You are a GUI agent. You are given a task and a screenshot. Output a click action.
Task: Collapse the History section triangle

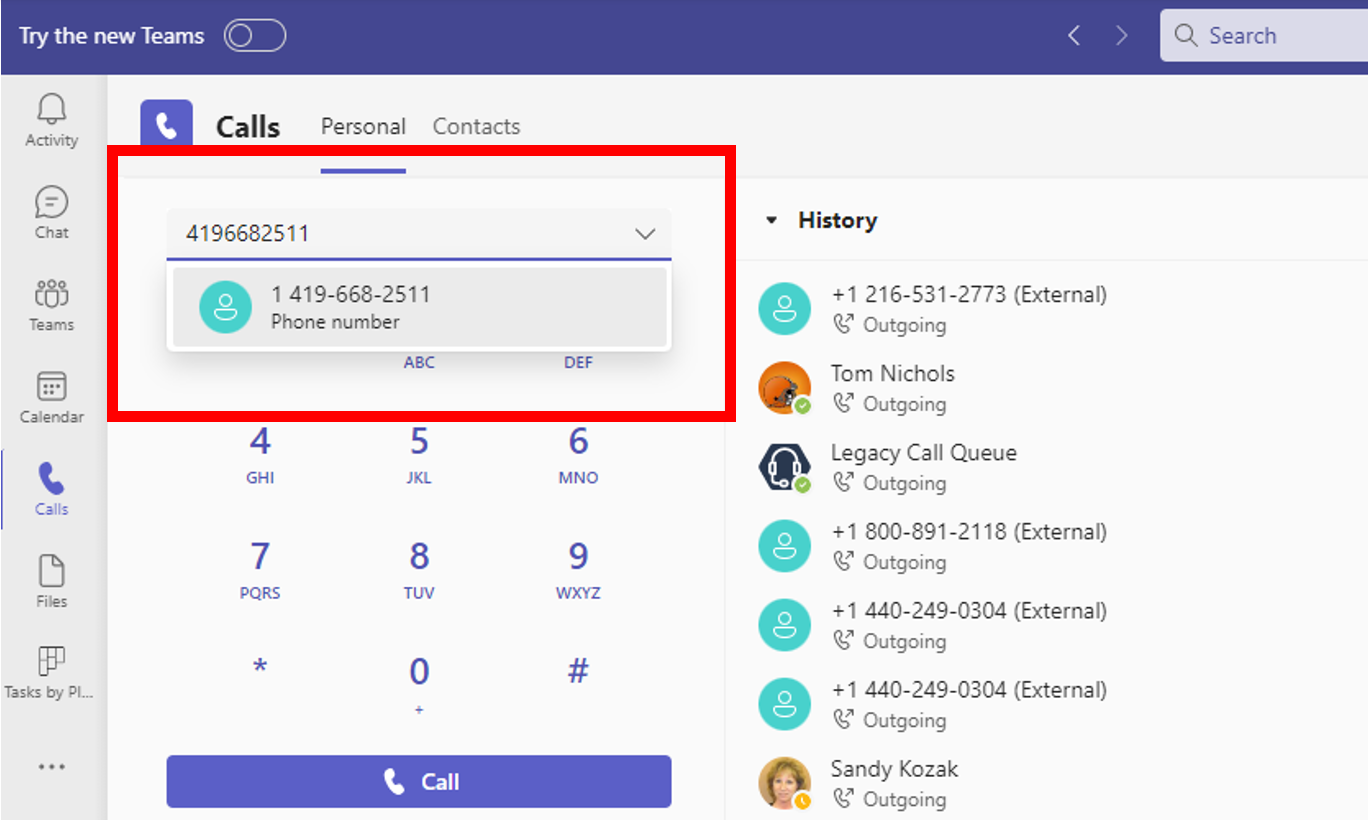point(771,220)
